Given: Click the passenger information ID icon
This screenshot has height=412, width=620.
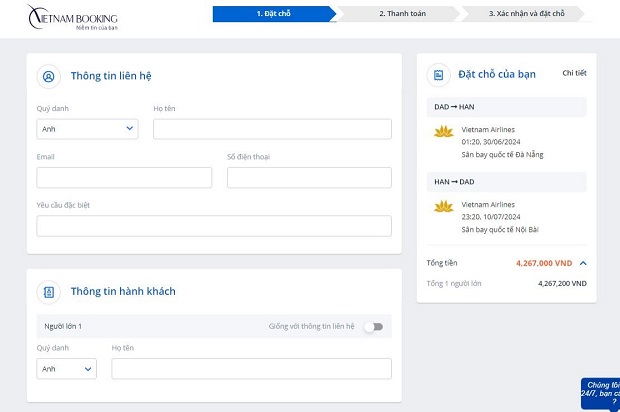Looking at the screenshot, I should (48, 292).
